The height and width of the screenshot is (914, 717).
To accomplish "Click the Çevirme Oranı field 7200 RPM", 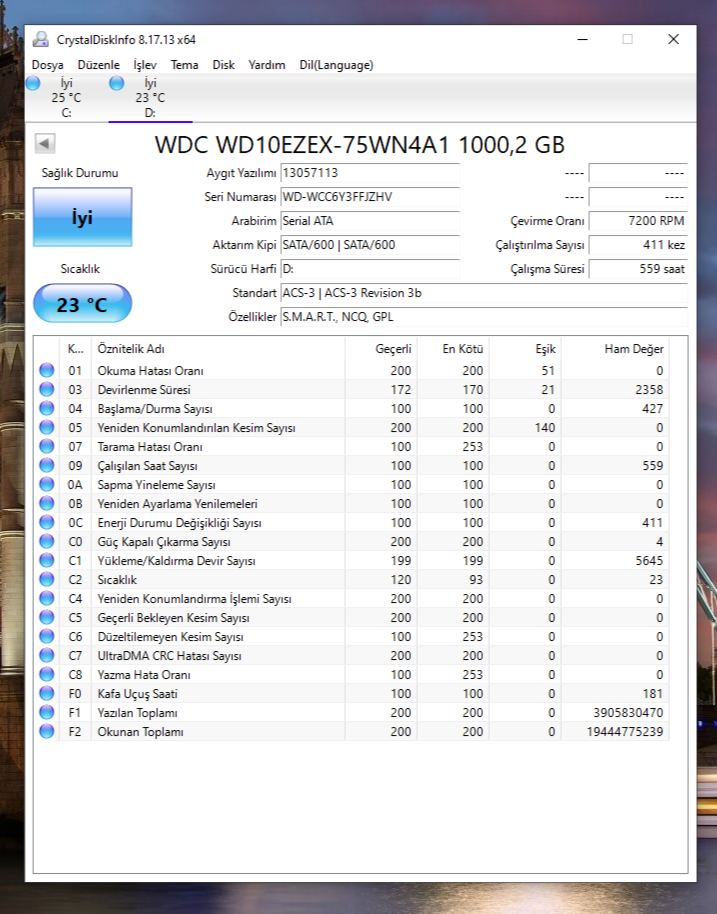I will click(x=638, y=221).
